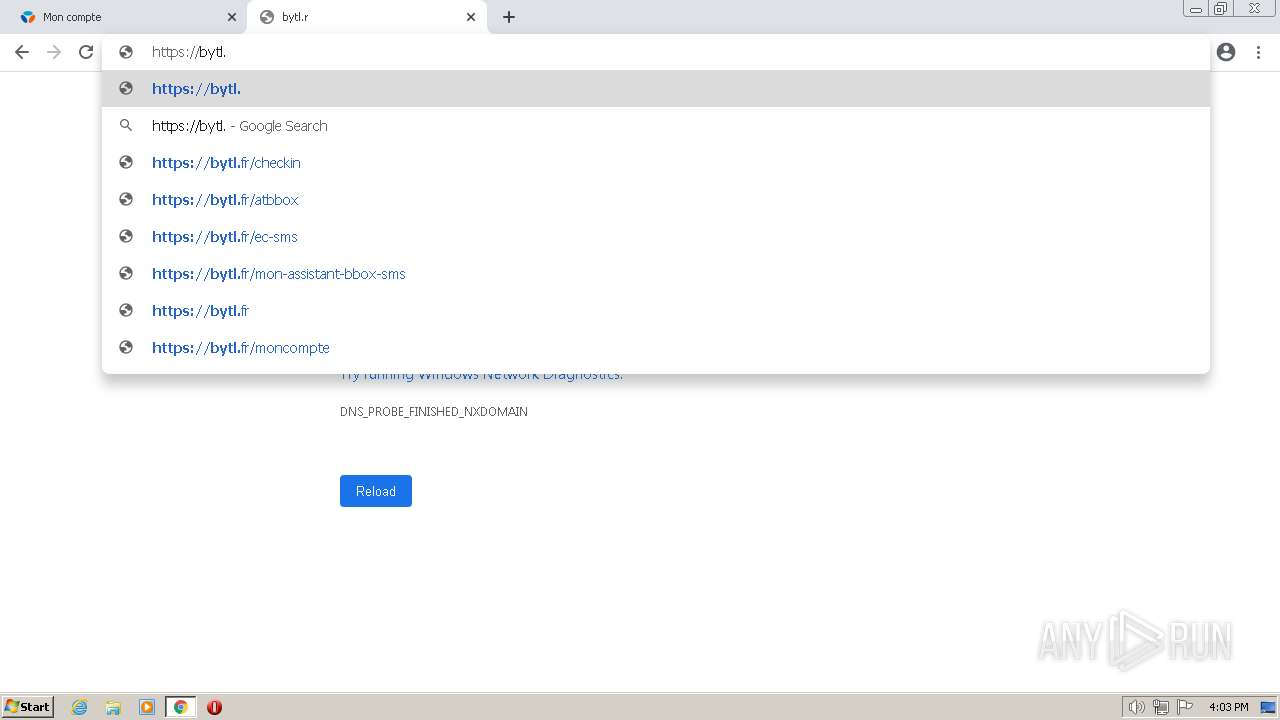Open the Chrome profile account icon
The image size is (1280, 720).
pyautogui.click(x=1226, y=52)
